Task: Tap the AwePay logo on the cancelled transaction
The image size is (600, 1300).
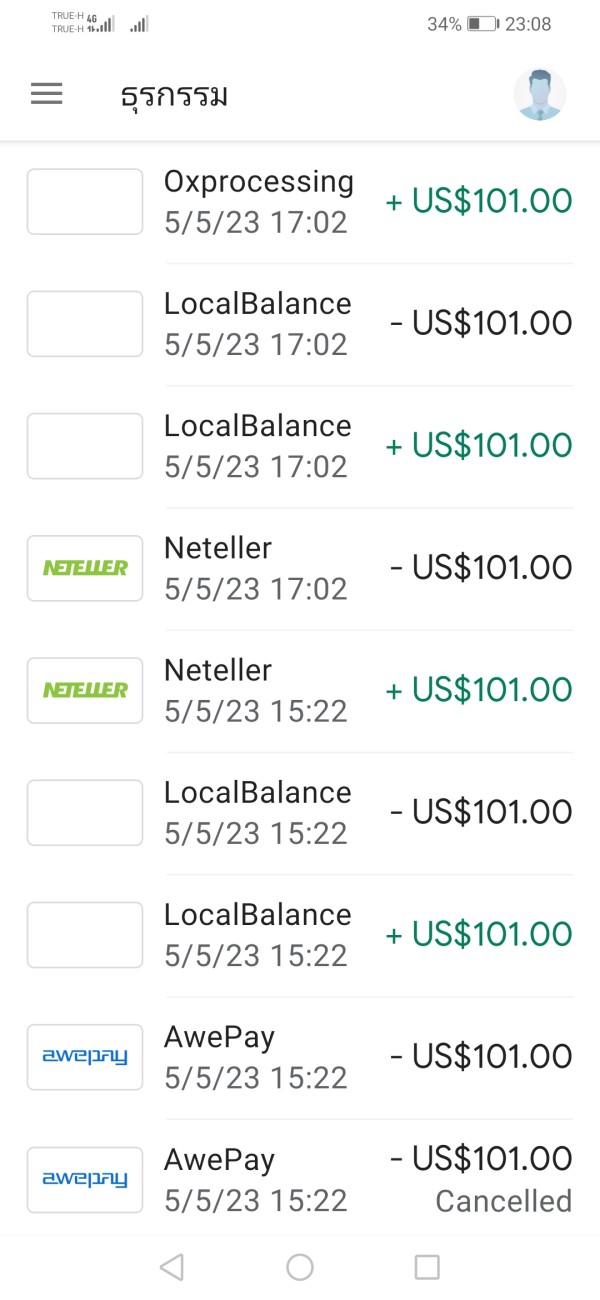Action: pos(85,1180)
